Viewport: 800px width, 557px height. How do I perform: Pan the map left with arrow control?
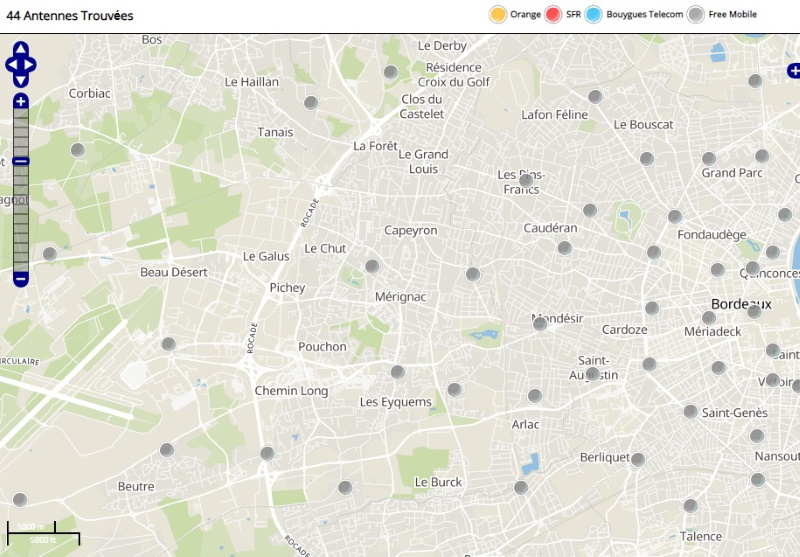pos(11,65)
